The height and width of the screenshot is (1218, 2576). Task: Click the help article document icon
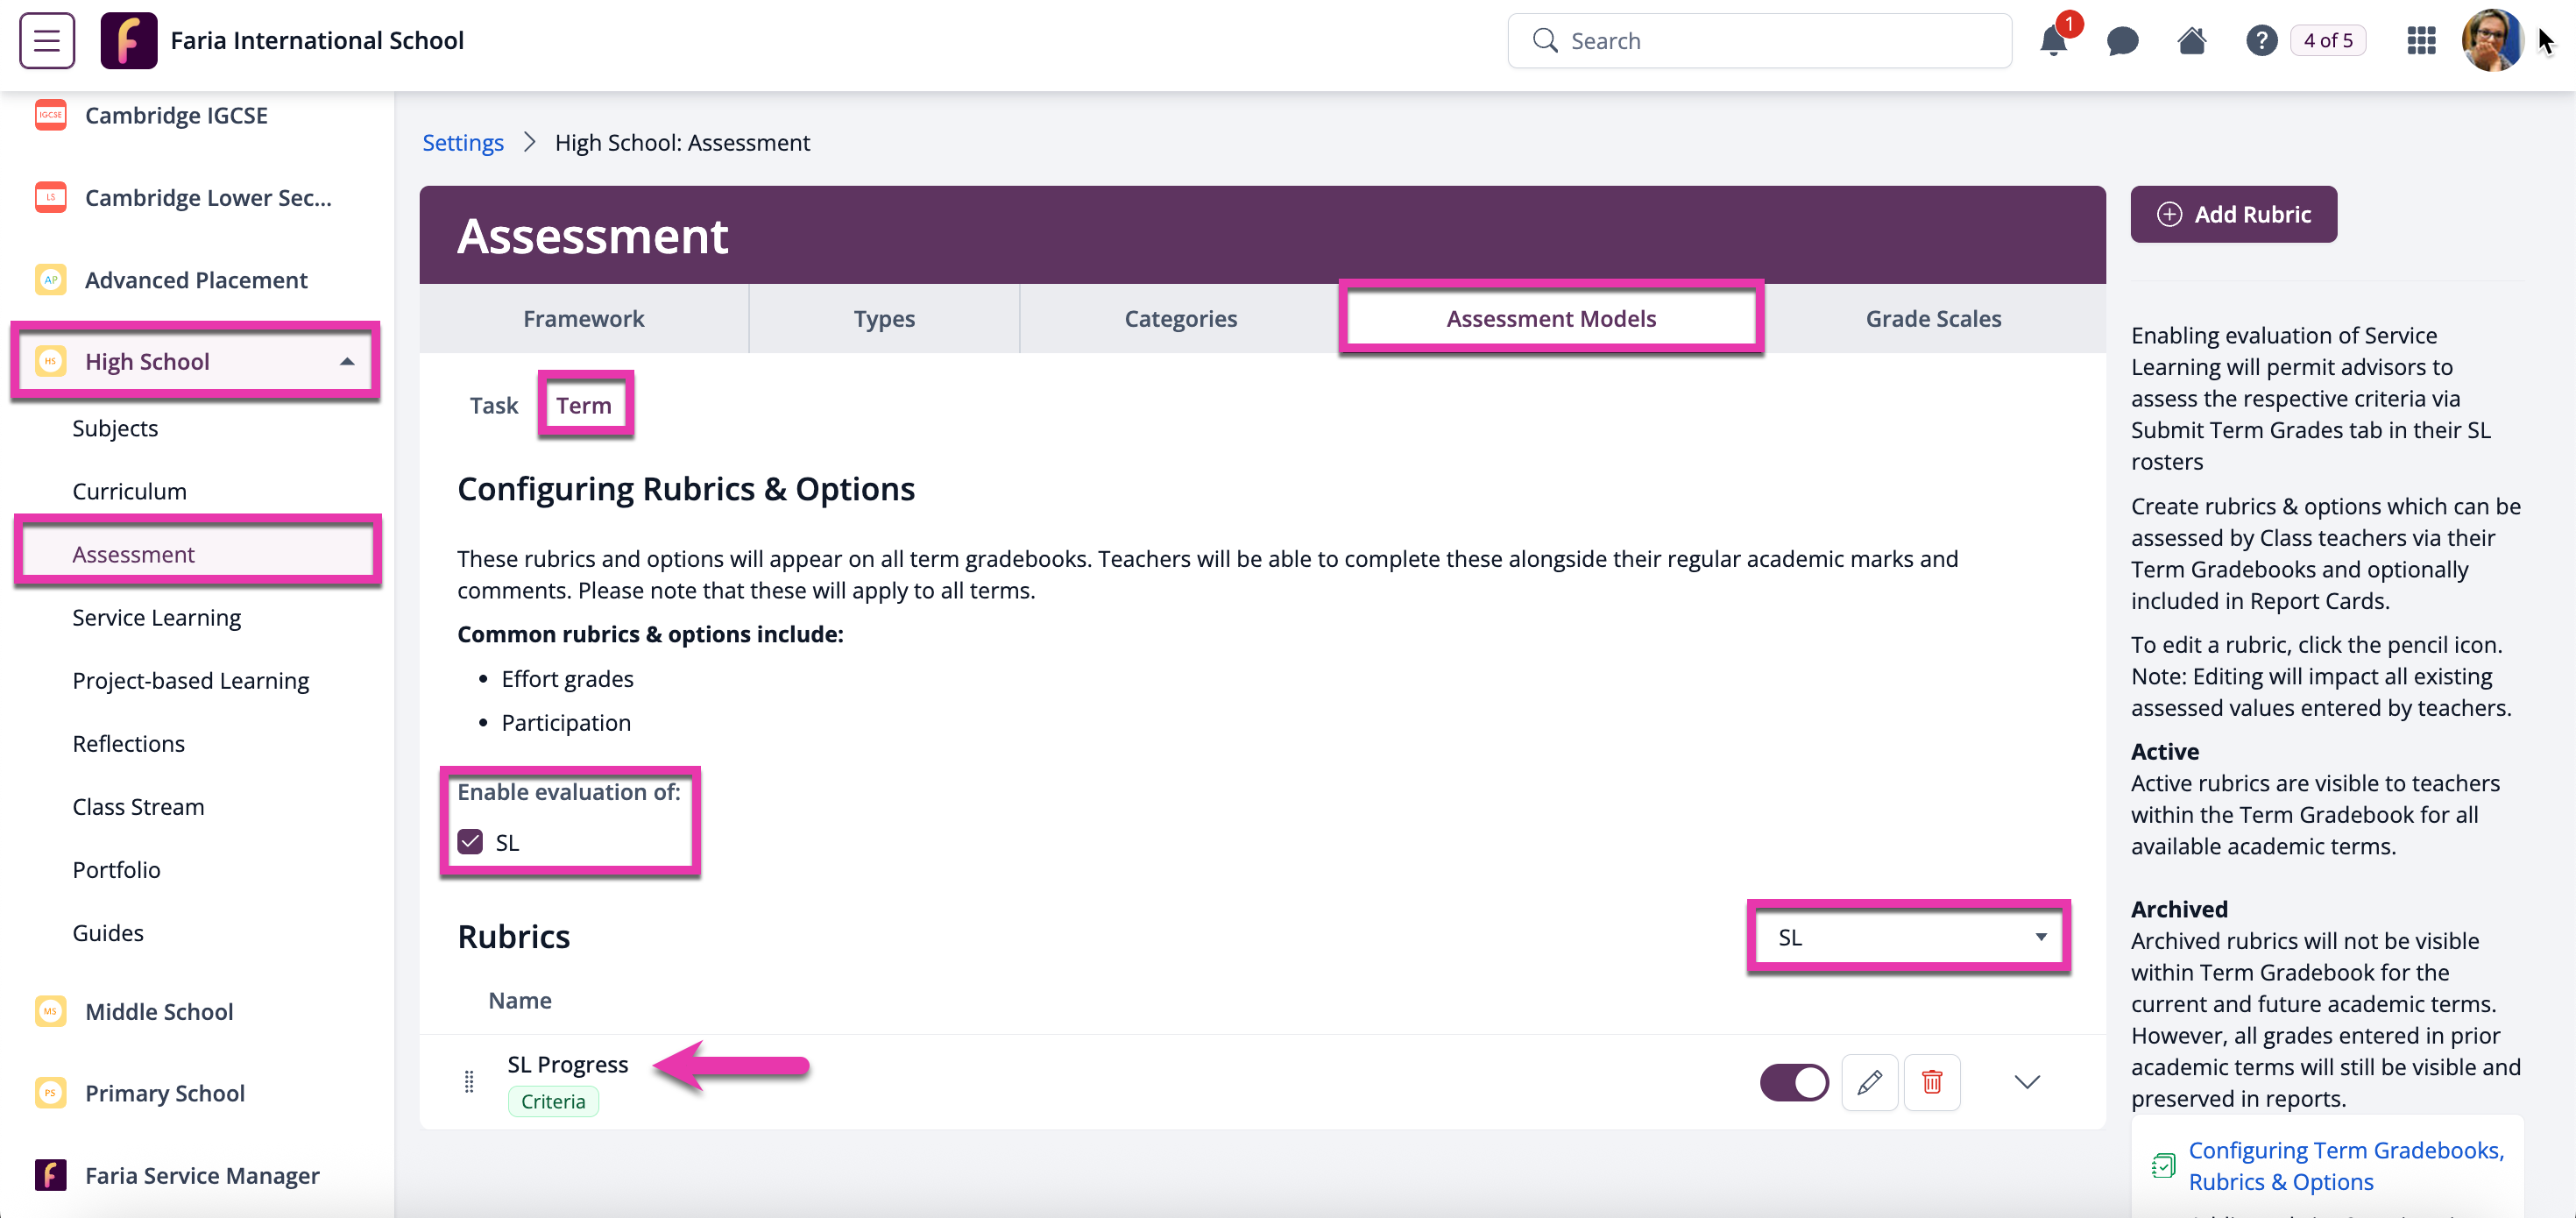coord(2163,1166)
